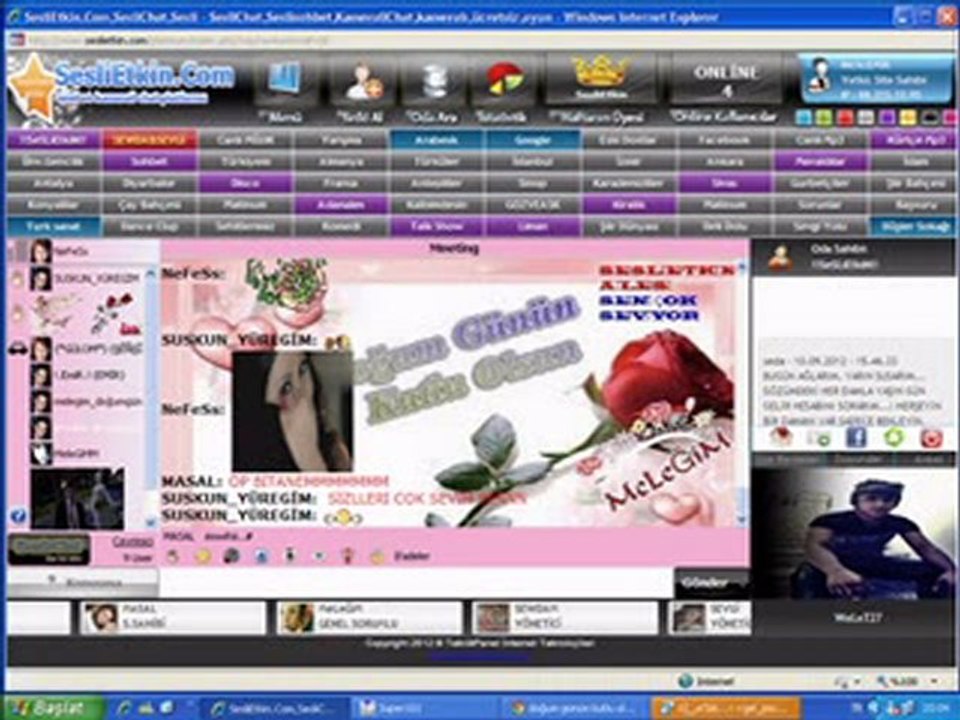The height and width of the screenshot is (720, 960).
Task: Click the red figure icon in chat toolbar
Action: 348,557
